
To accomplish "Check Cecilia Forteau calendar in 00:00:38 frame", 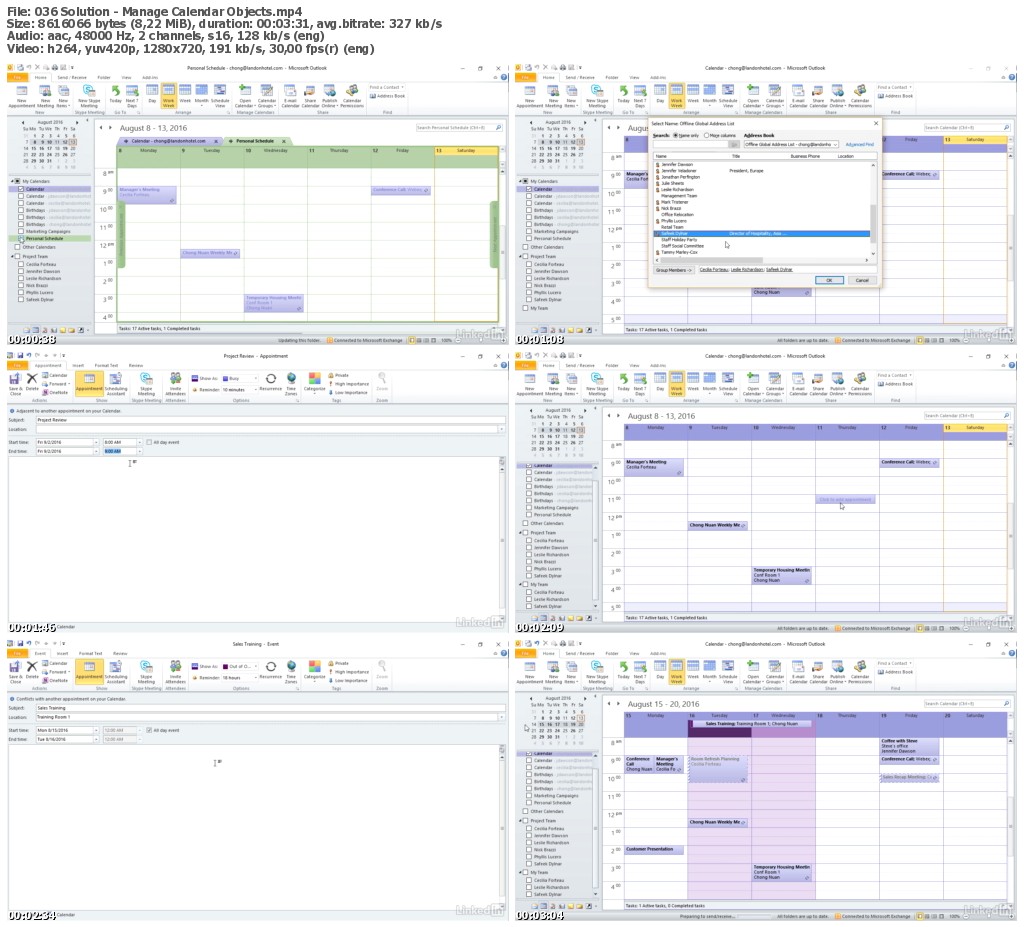I will tap(22, 264).
